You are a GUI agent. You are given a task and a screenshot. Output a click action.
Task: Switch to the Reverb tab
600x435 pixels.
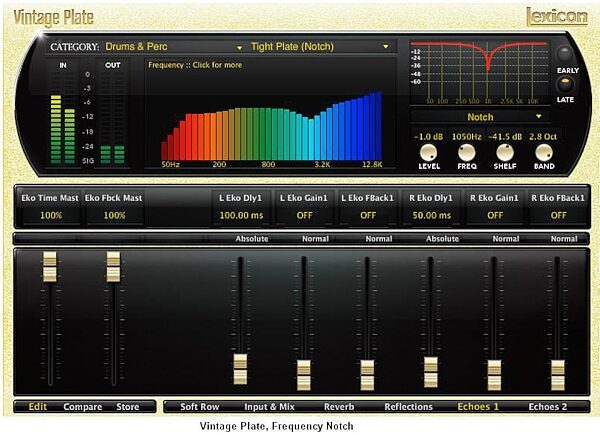coord(339,407)
